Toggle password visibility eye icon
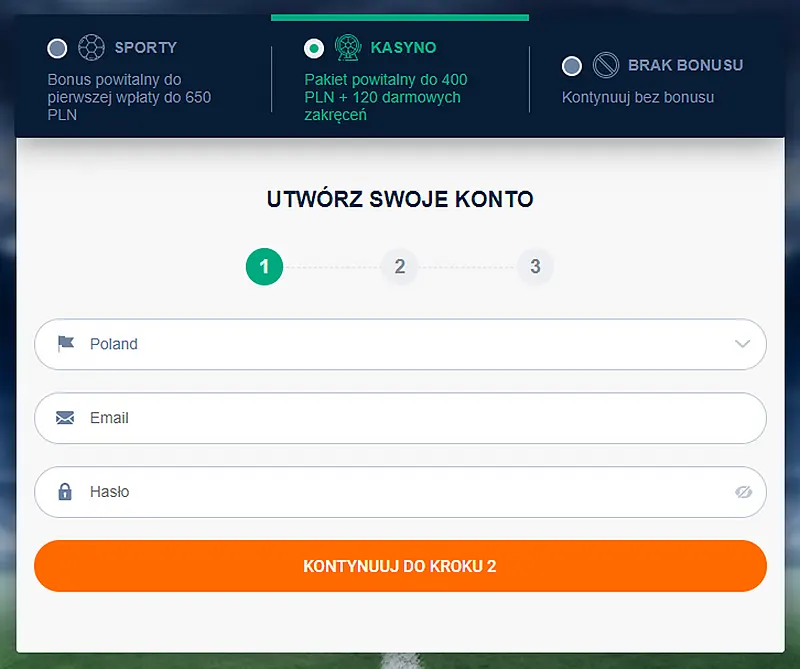Screen dimensions: 800x669 click(743, 492)
